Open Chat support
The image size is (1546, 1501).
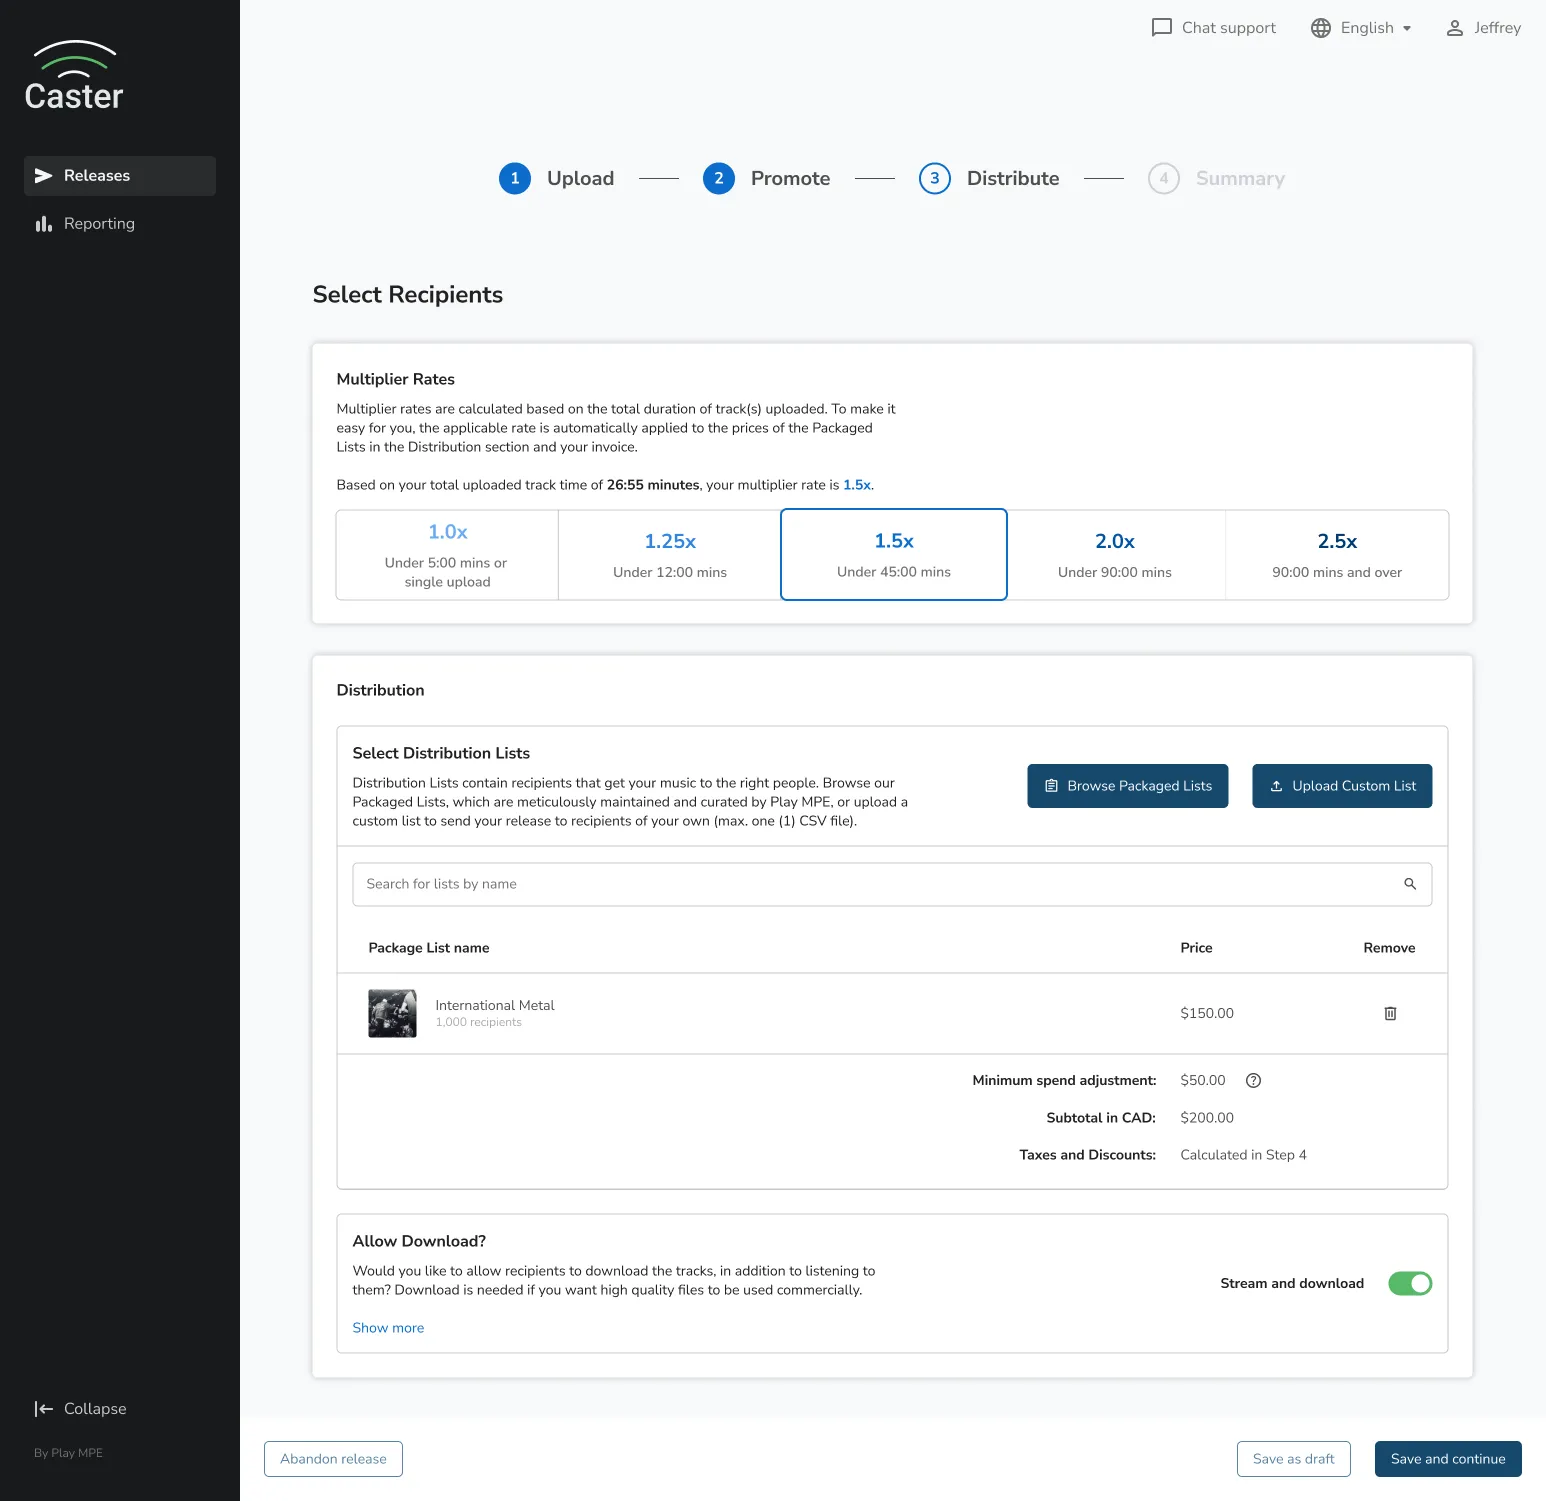coord(1213,27)
